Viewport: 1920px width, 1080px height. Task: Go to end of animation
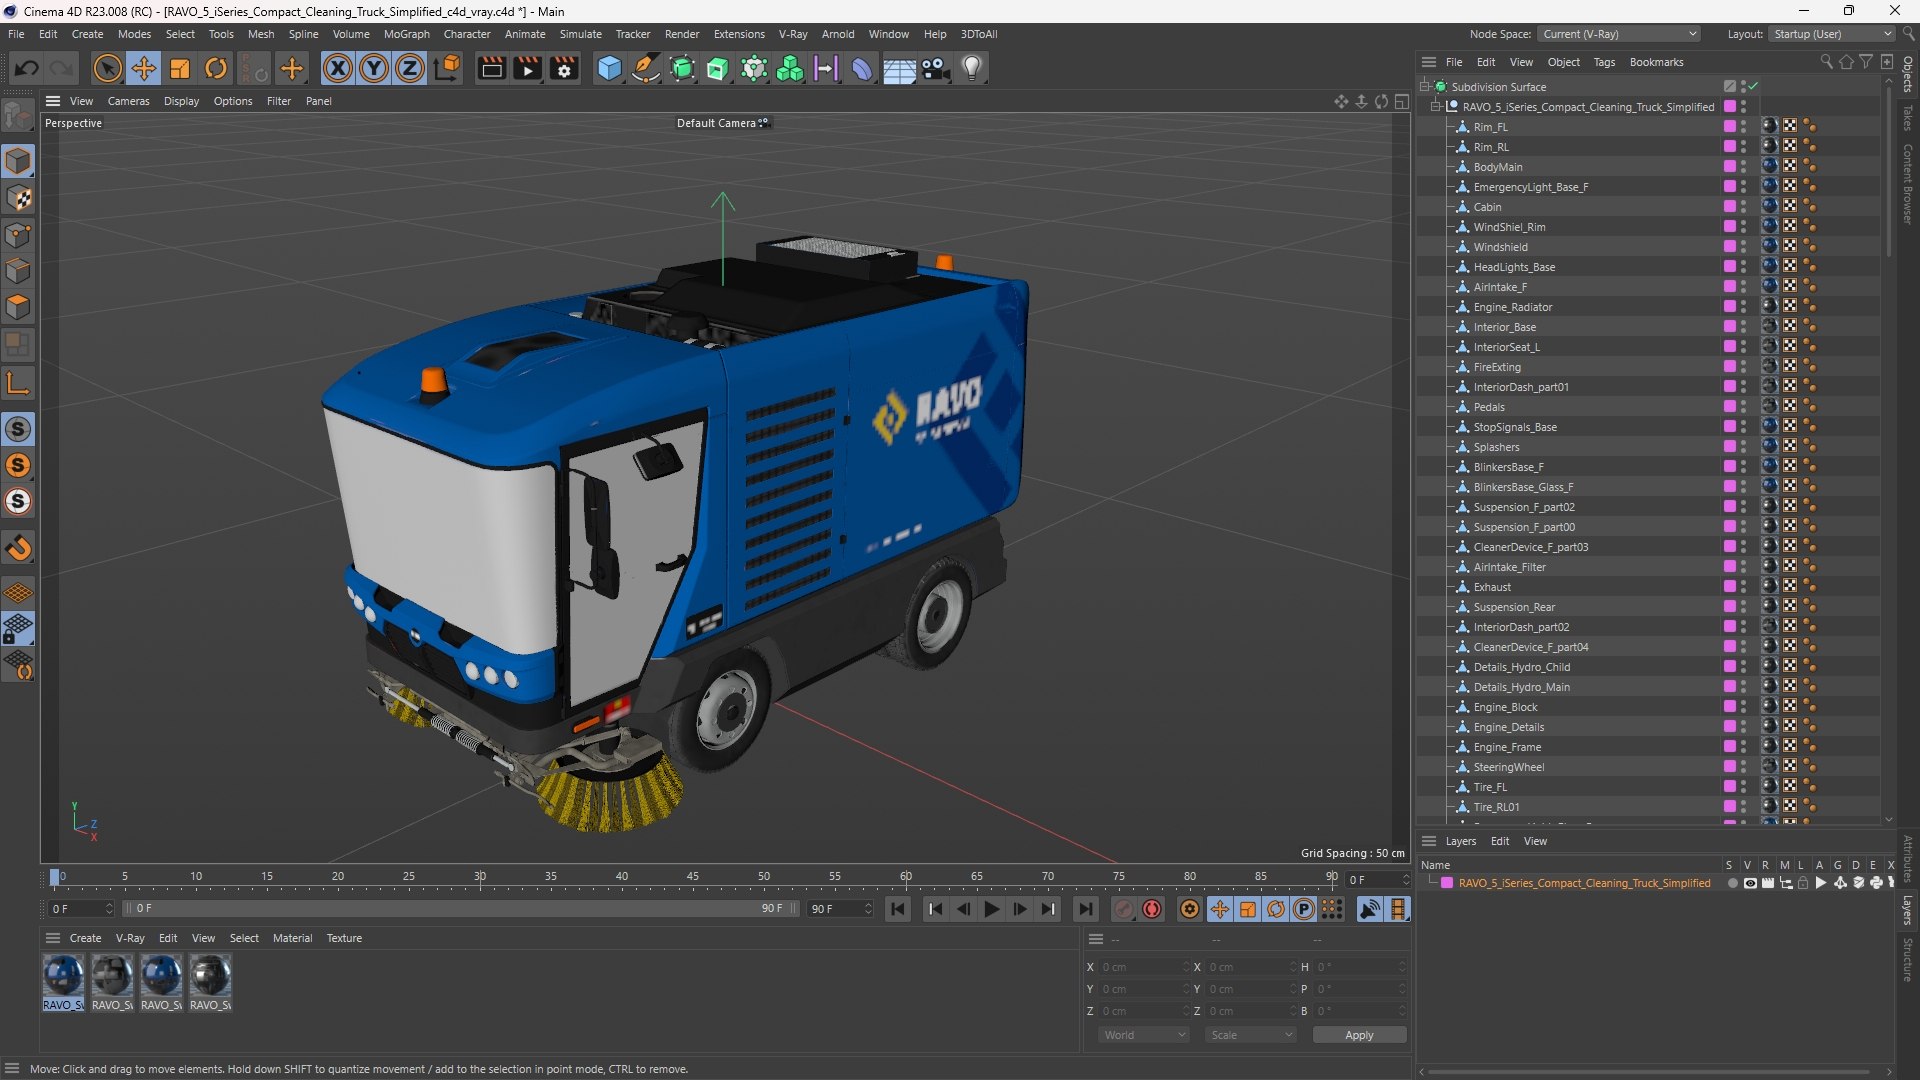(1085, 909)
